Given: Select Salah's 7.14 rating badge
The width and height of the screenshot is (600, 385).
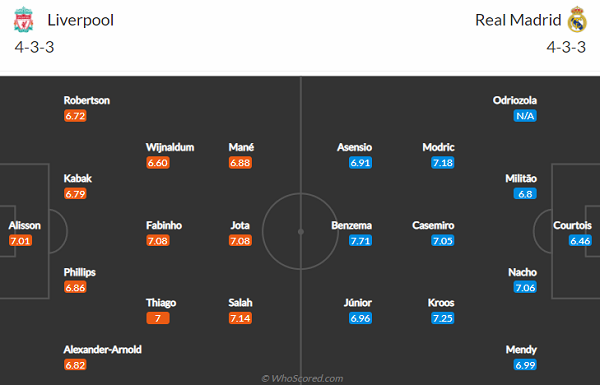Looking at the screenshot, I should [x=240, y=318].
